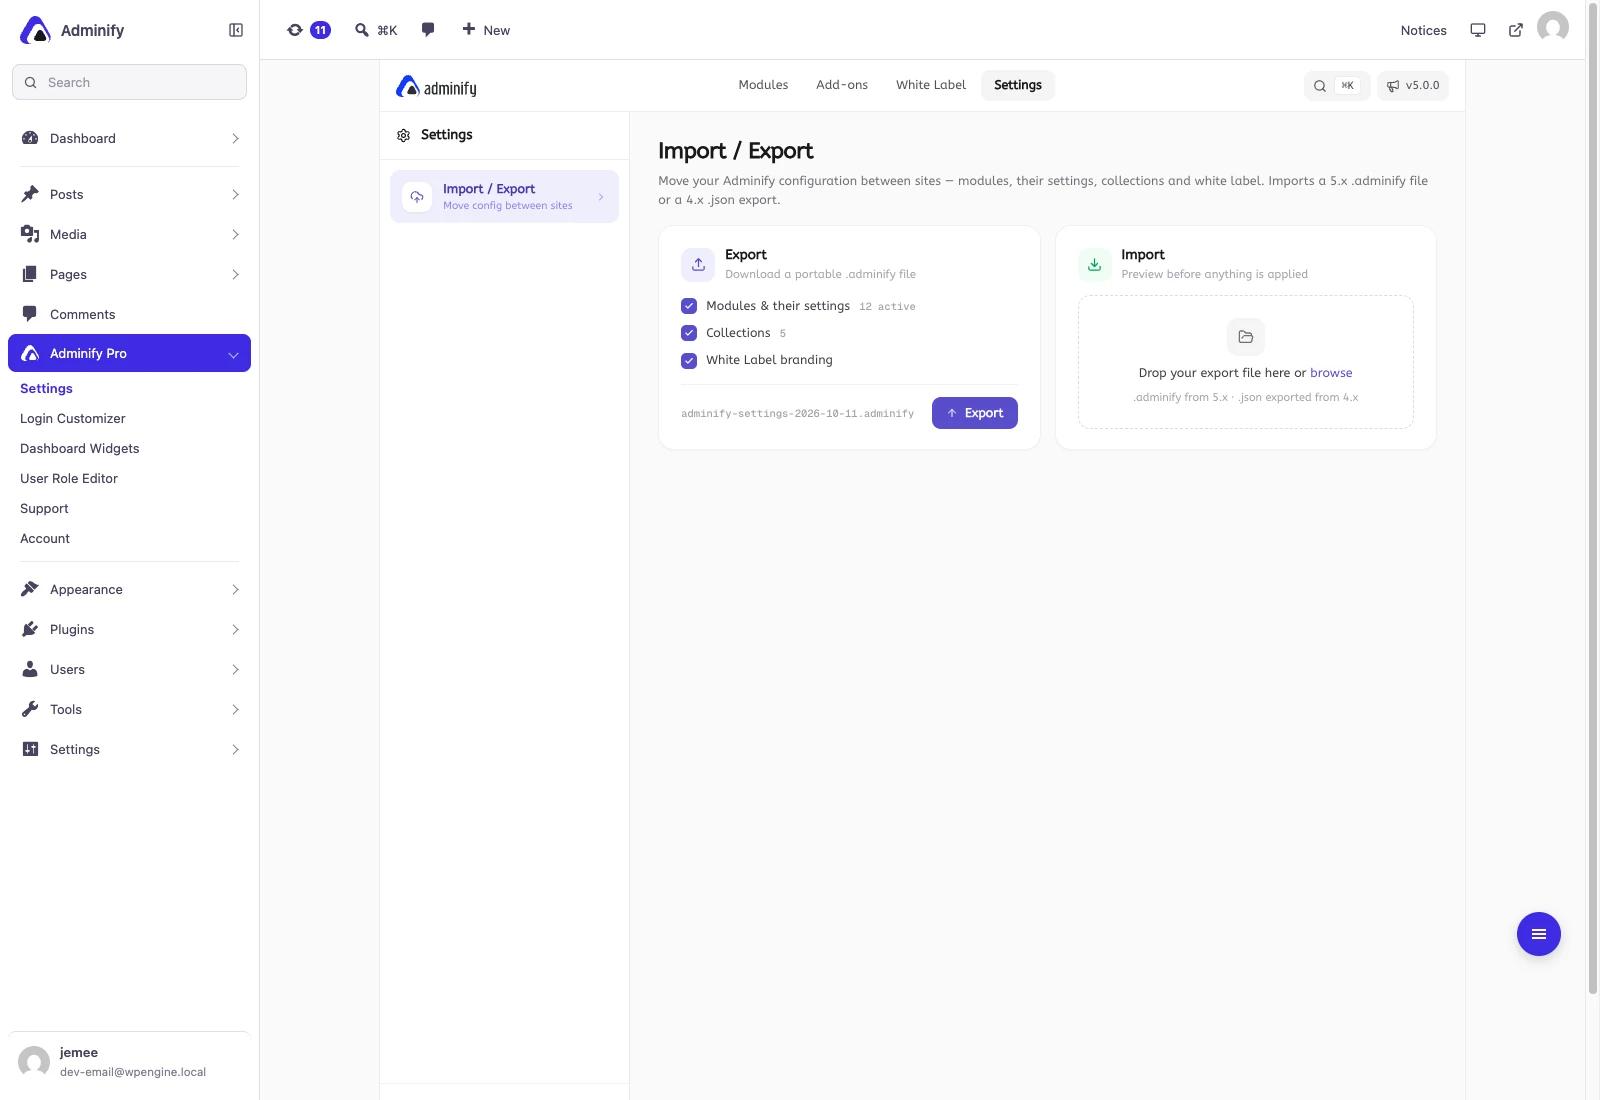Screen dimensions: 1600x1100
Task: Open the user avatar in the top right
Action: click(1553, 27)
